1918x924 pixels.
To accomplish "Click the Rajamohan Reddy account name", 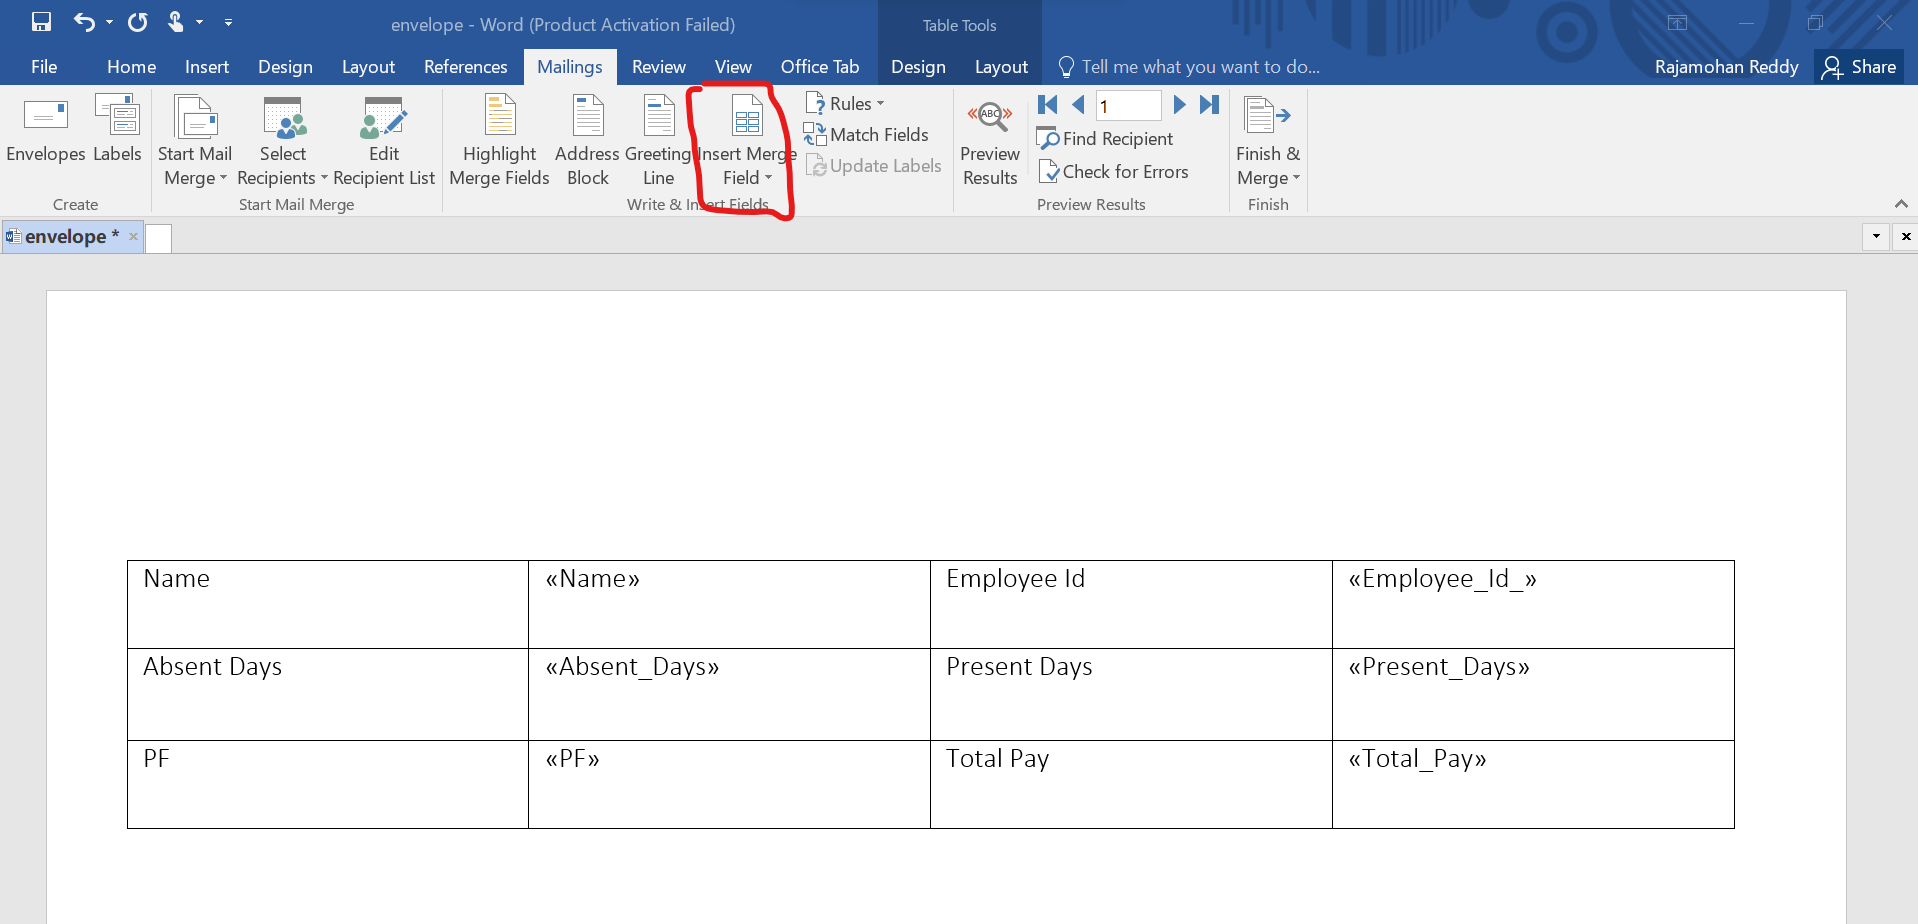I will coord(1726,67).
